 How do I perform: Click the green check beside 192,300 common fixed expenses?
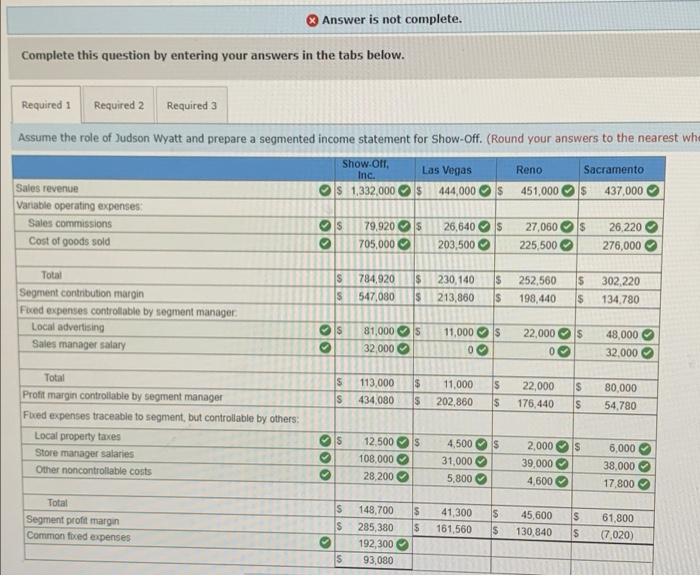coord(403,544)
